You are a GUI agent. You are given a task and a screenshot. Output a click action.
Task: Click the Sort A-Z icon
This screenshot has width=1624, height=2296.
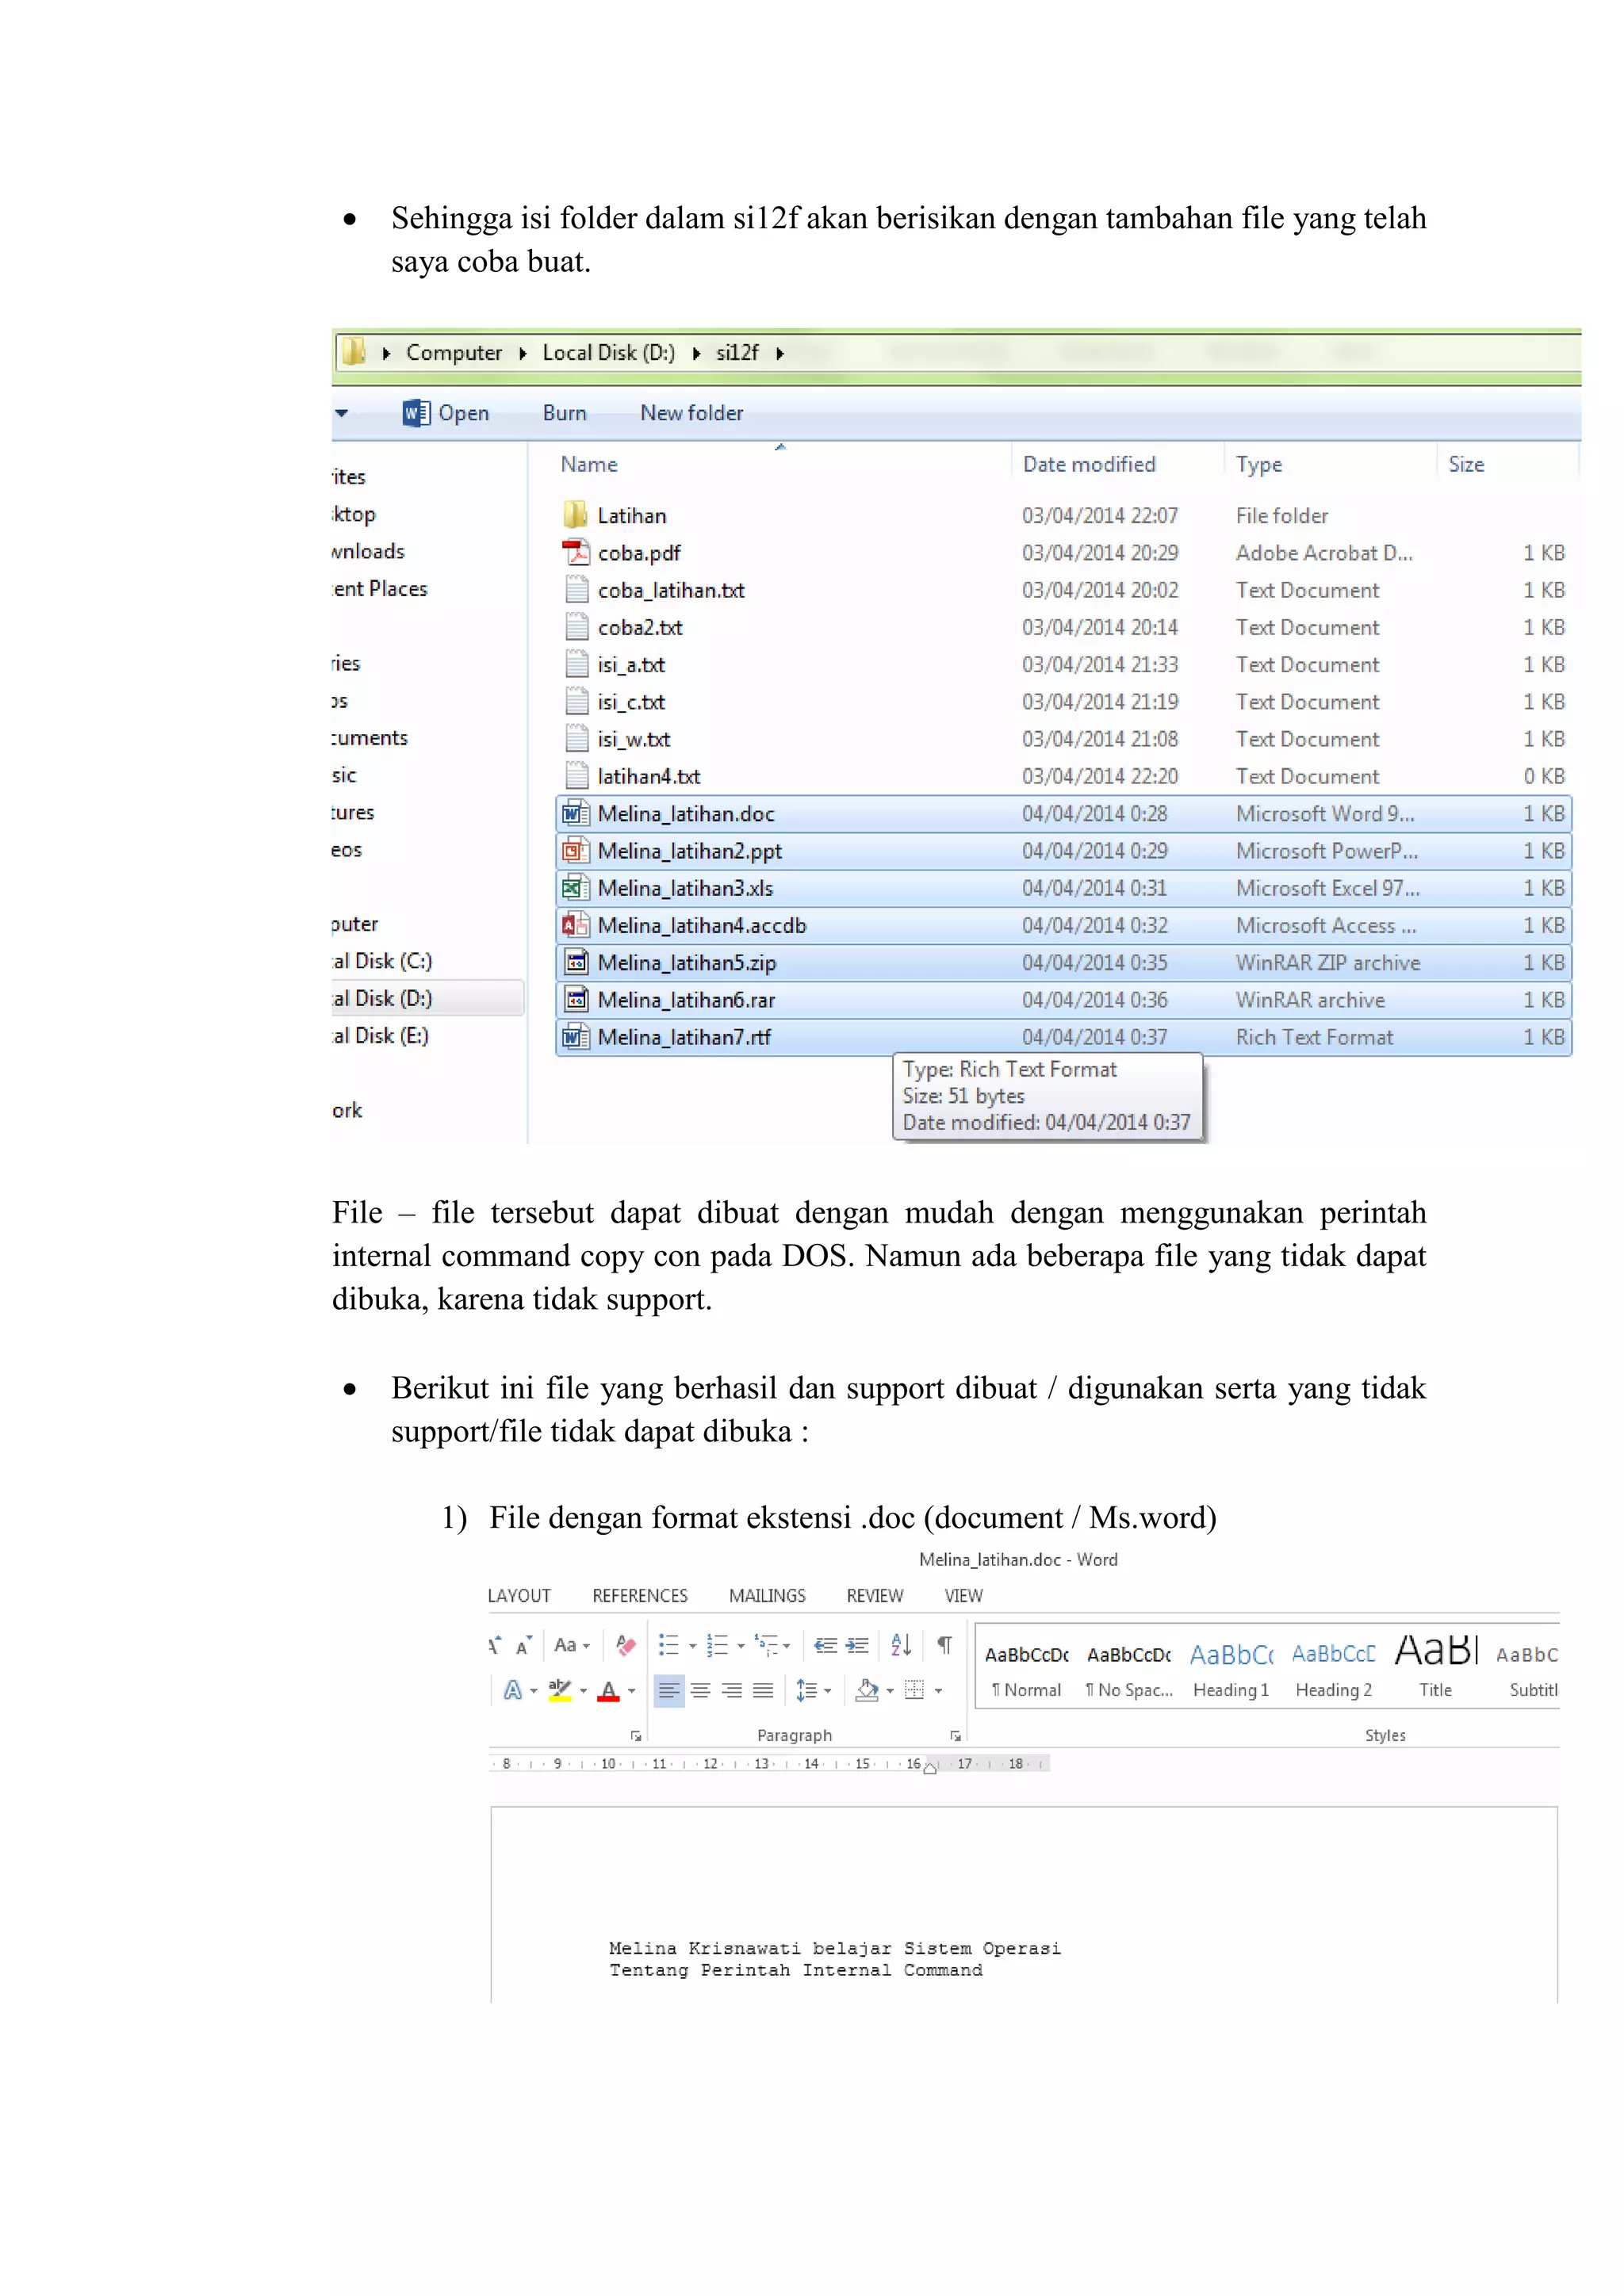901,1645
